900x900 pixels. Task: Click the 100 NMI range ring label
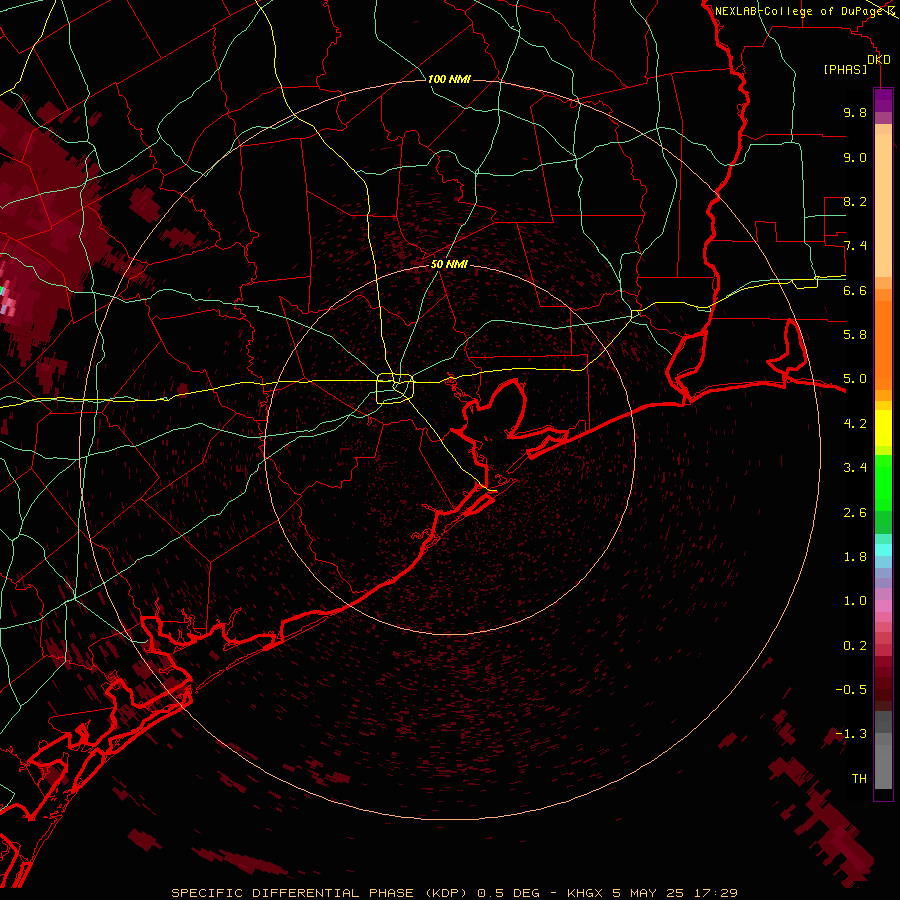[449, 79]
